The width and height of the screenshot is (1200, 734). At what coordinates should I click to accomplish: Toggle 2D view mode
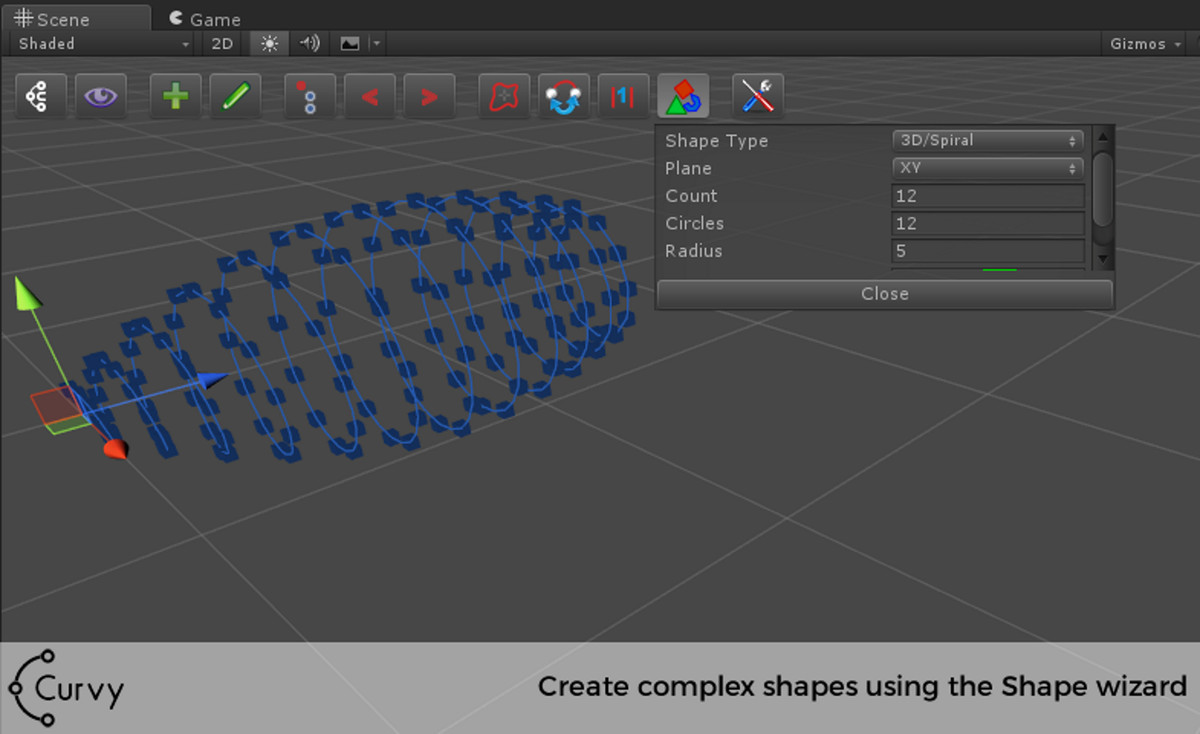click(x=222, y=44)
